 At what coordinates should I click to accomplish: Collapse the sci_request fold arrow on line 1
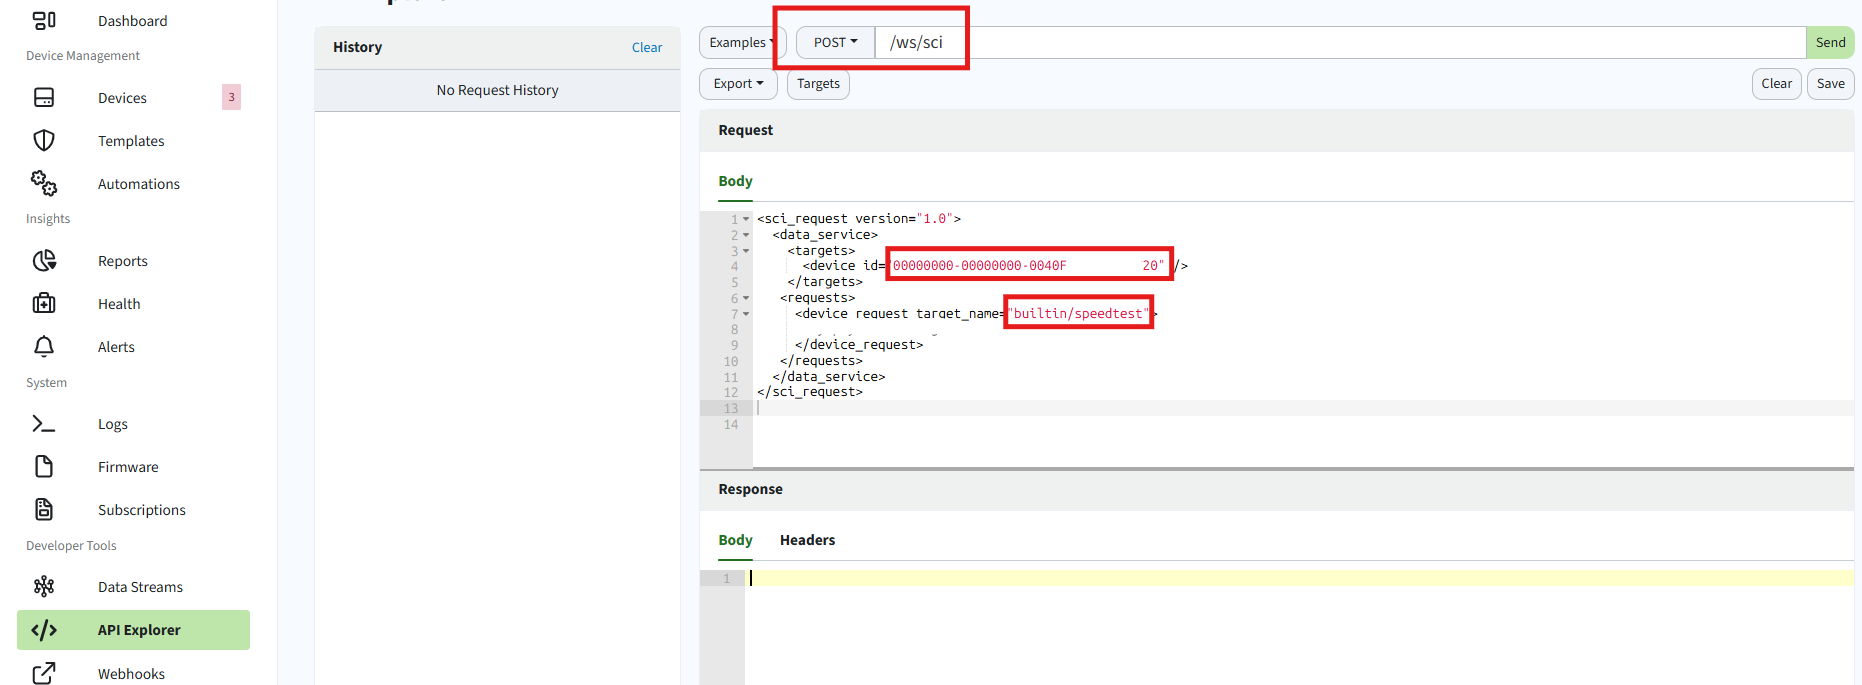(x=746, y=219)
